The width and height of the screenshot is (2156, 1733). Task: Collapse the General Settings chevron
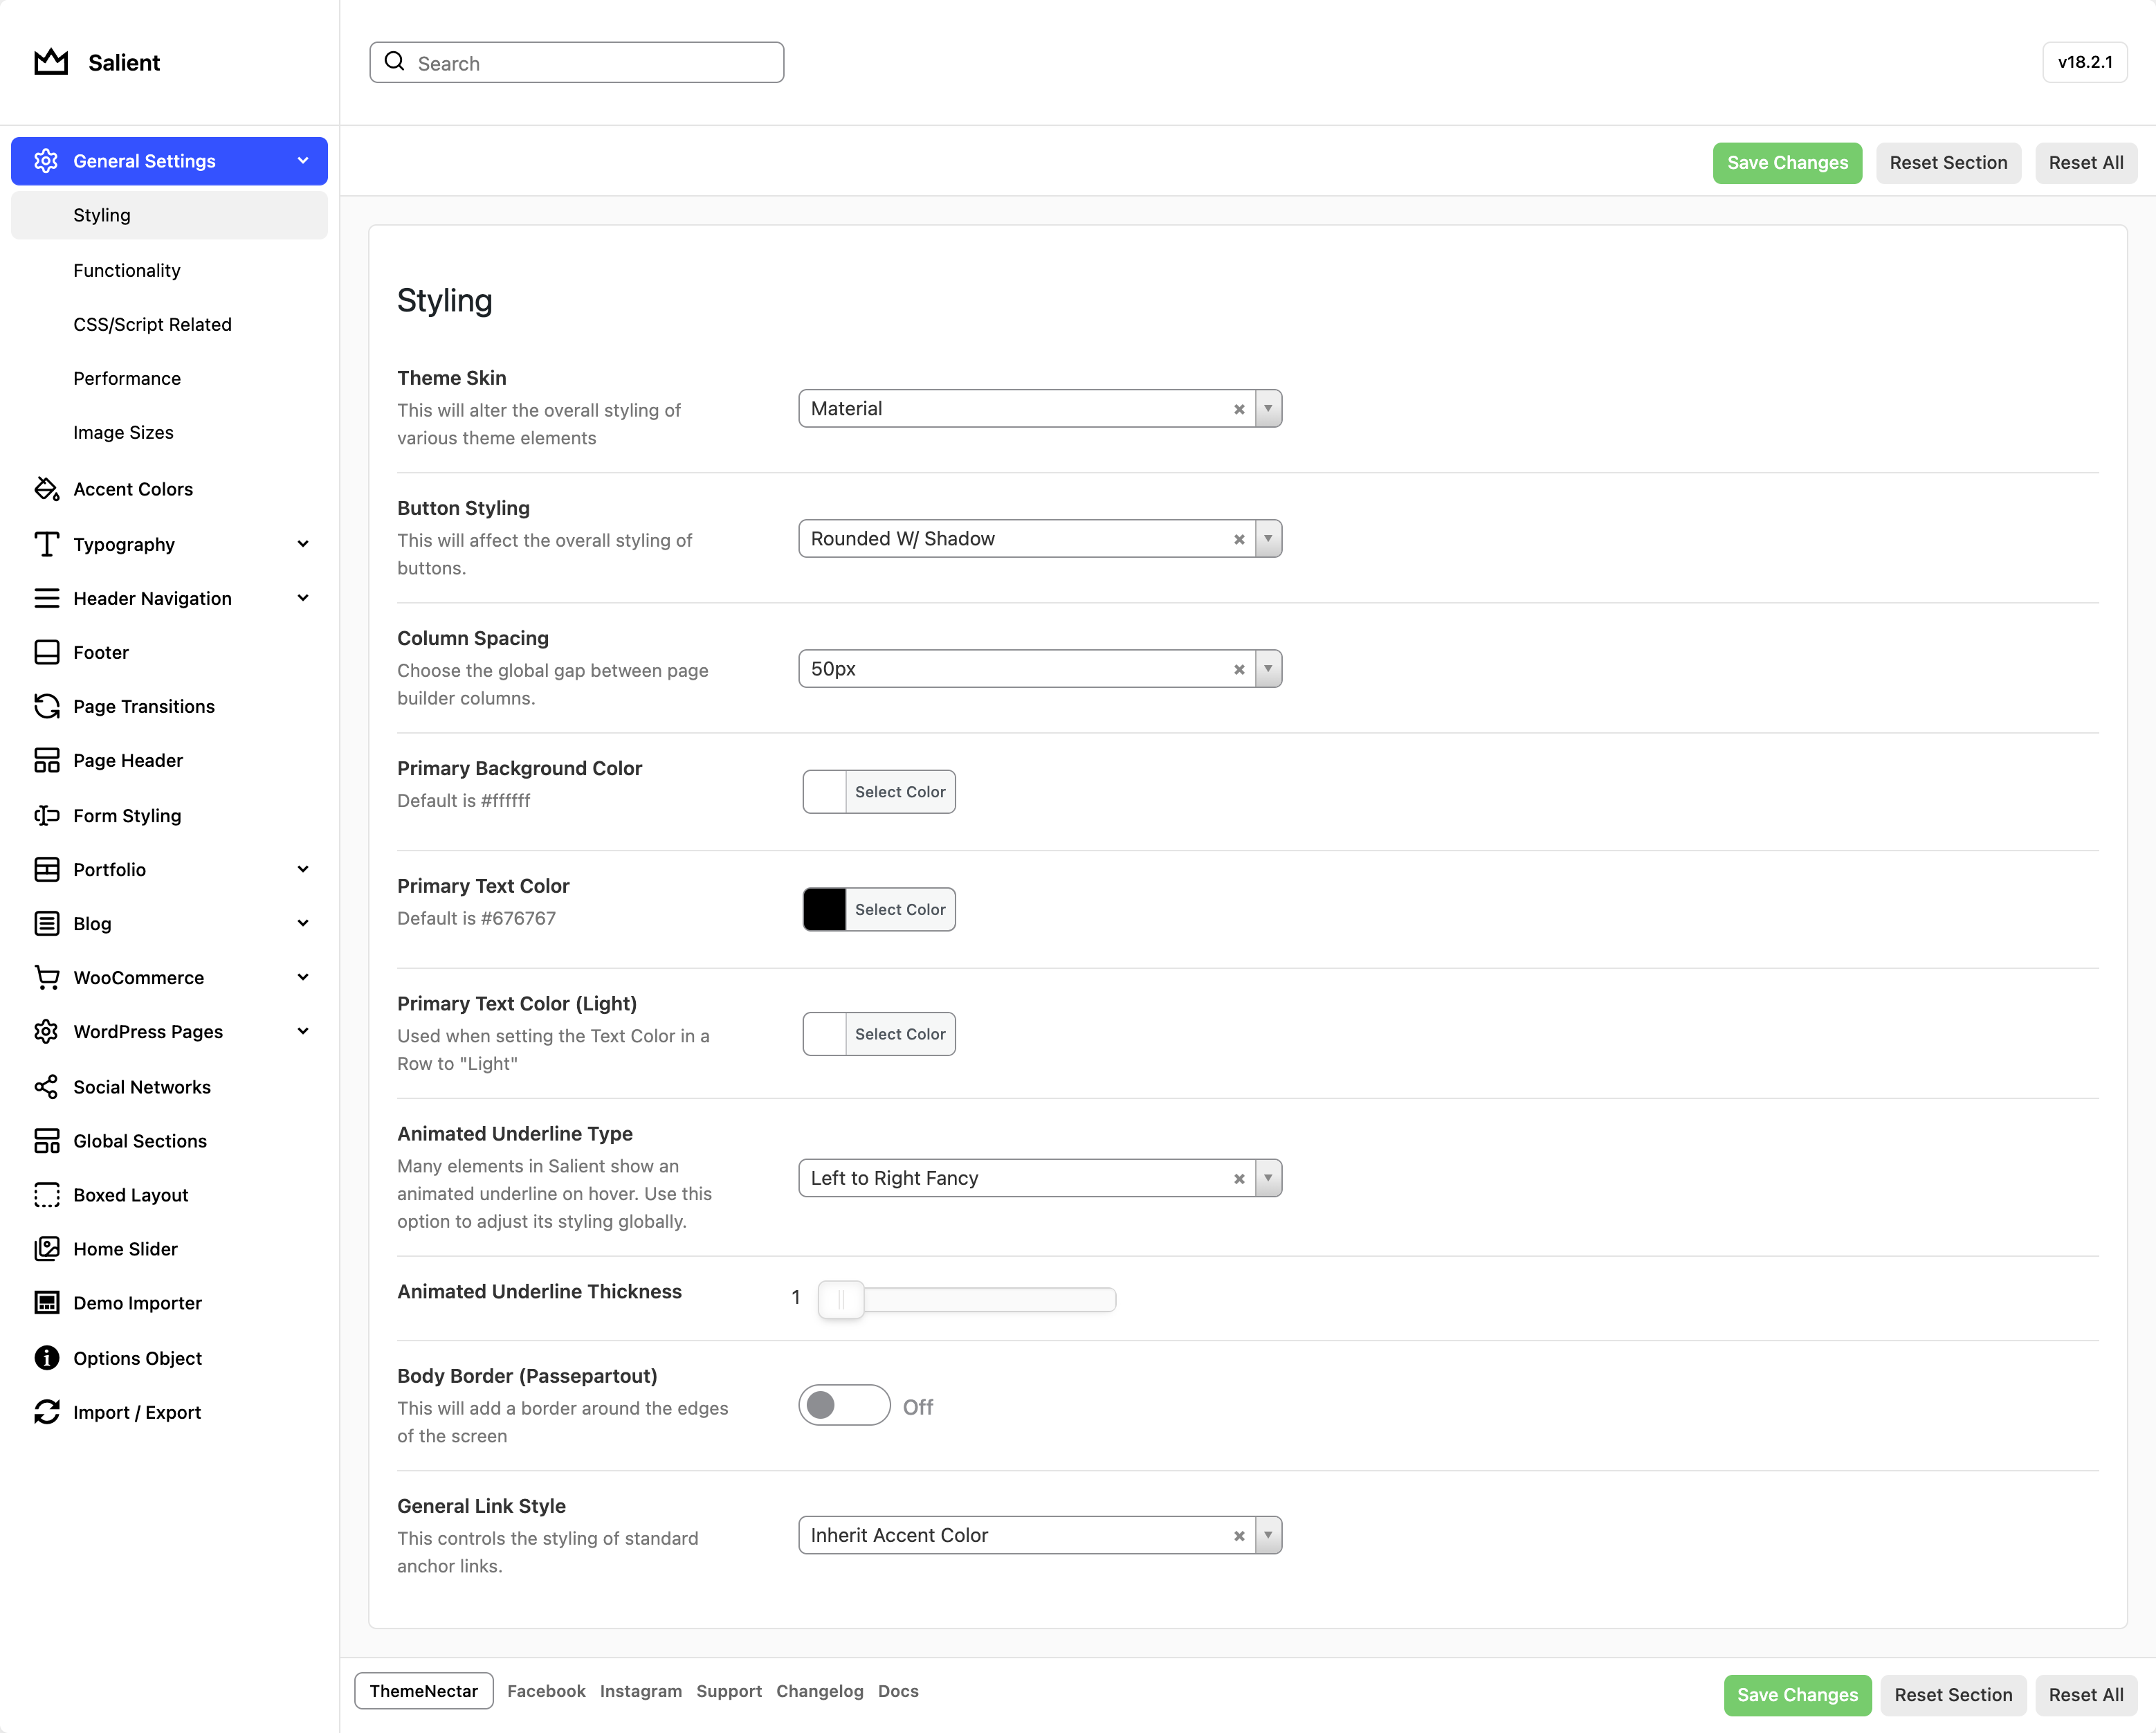303,161
